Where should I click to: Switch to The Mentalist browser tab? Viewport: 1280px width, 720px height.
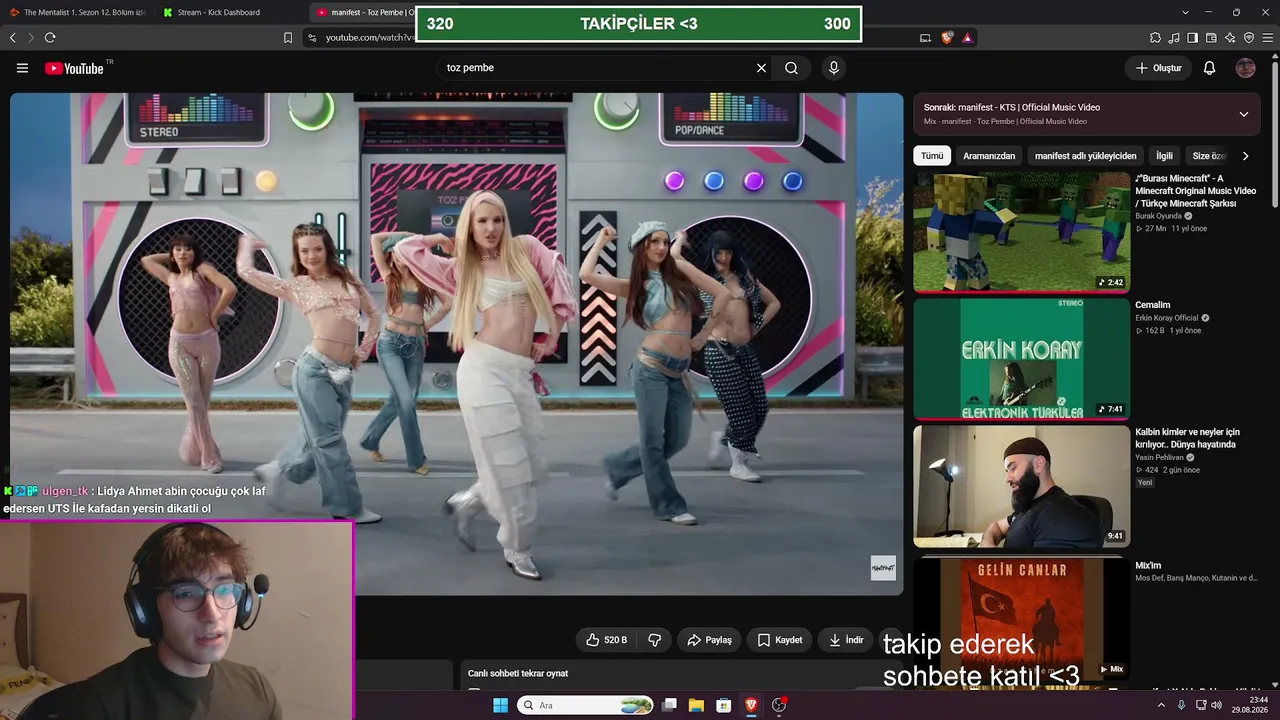tap(77, 12)
